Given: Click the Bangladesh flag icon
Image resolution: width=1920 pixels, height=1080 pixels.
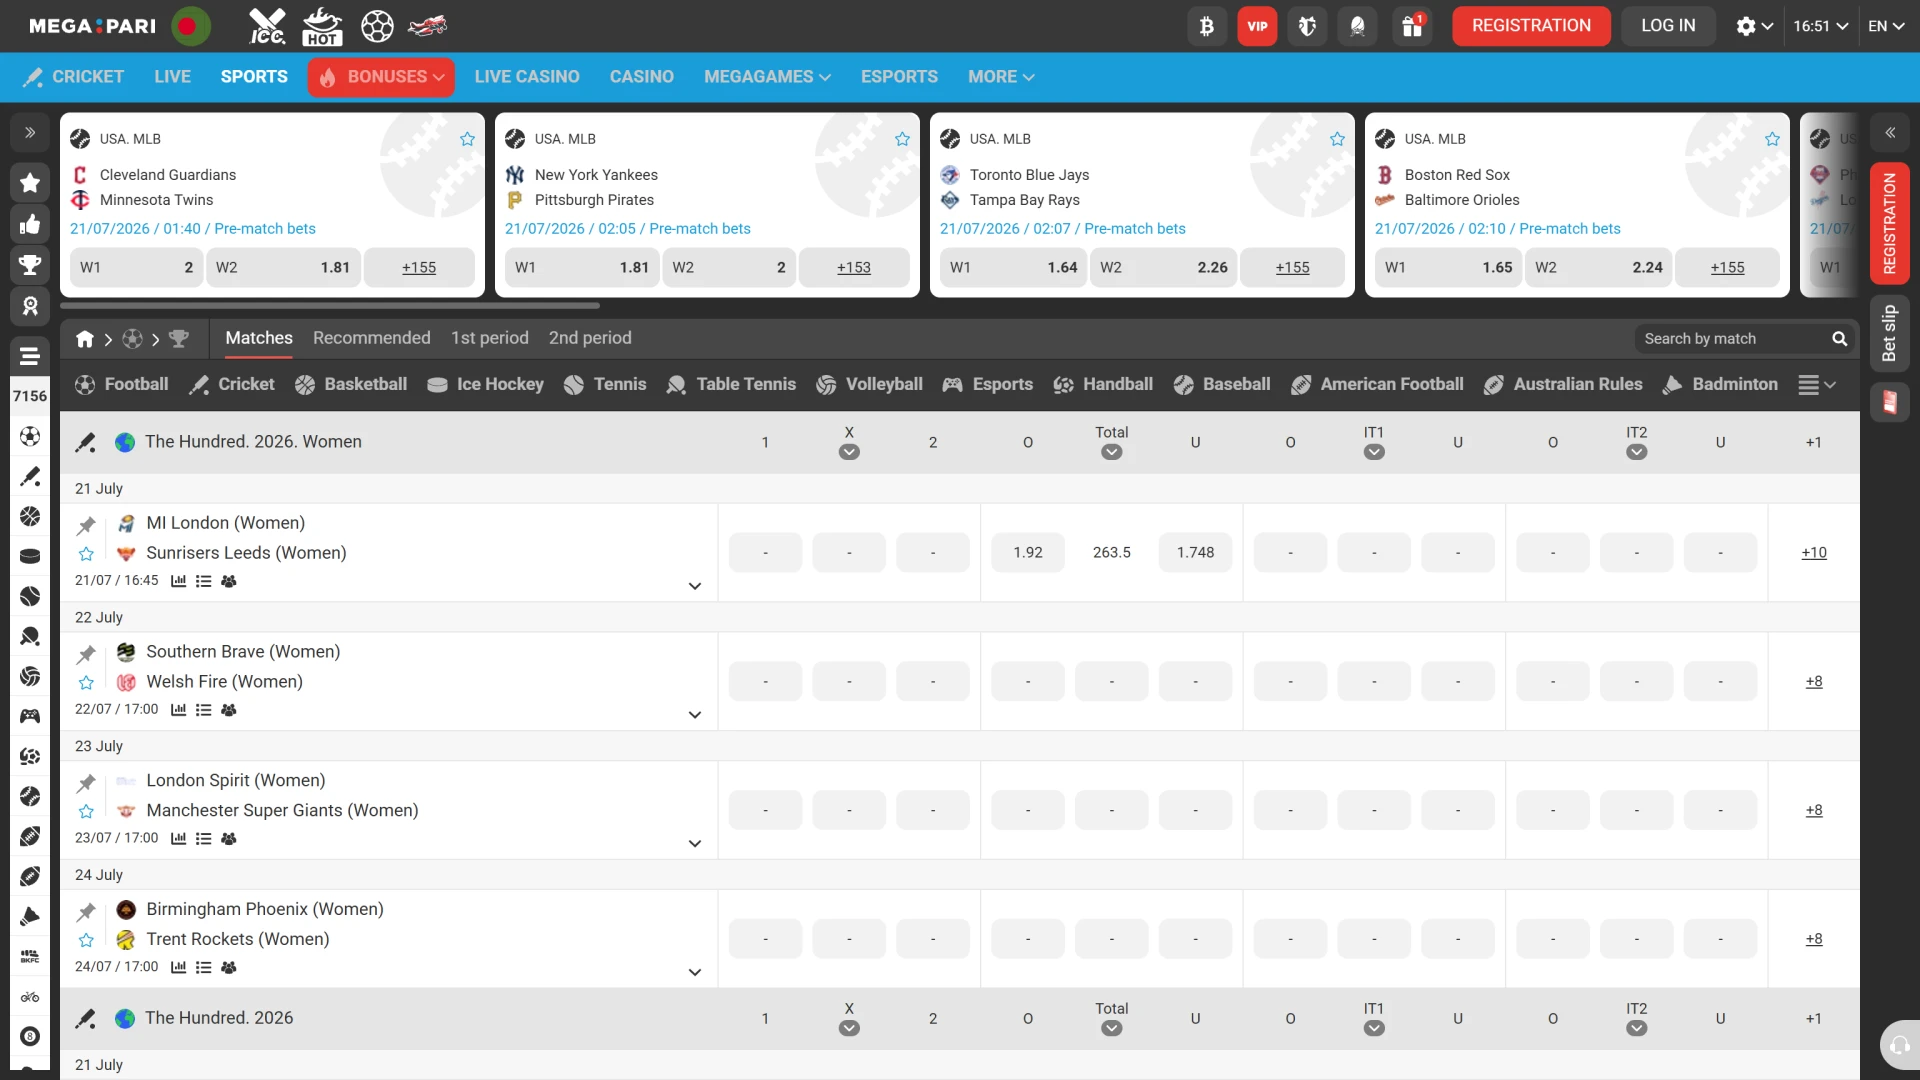Looking at the screenshot, I should 191,26.
